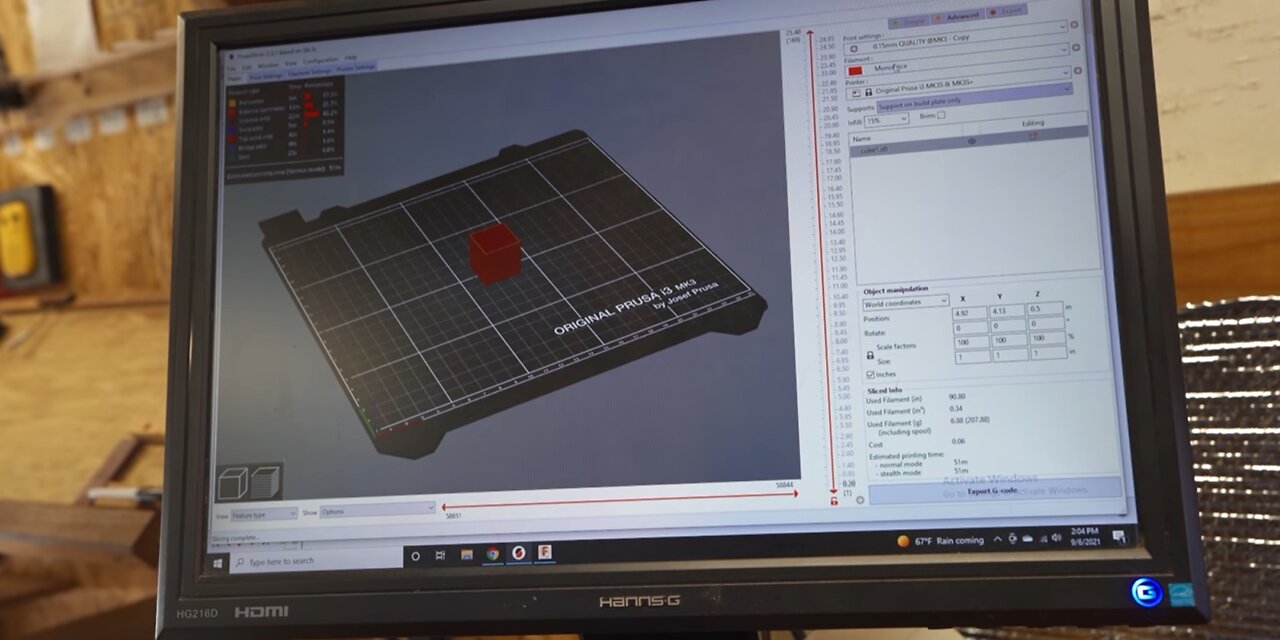Select cube object row in list
The image size is (1280, 640).
click(968, 140)
